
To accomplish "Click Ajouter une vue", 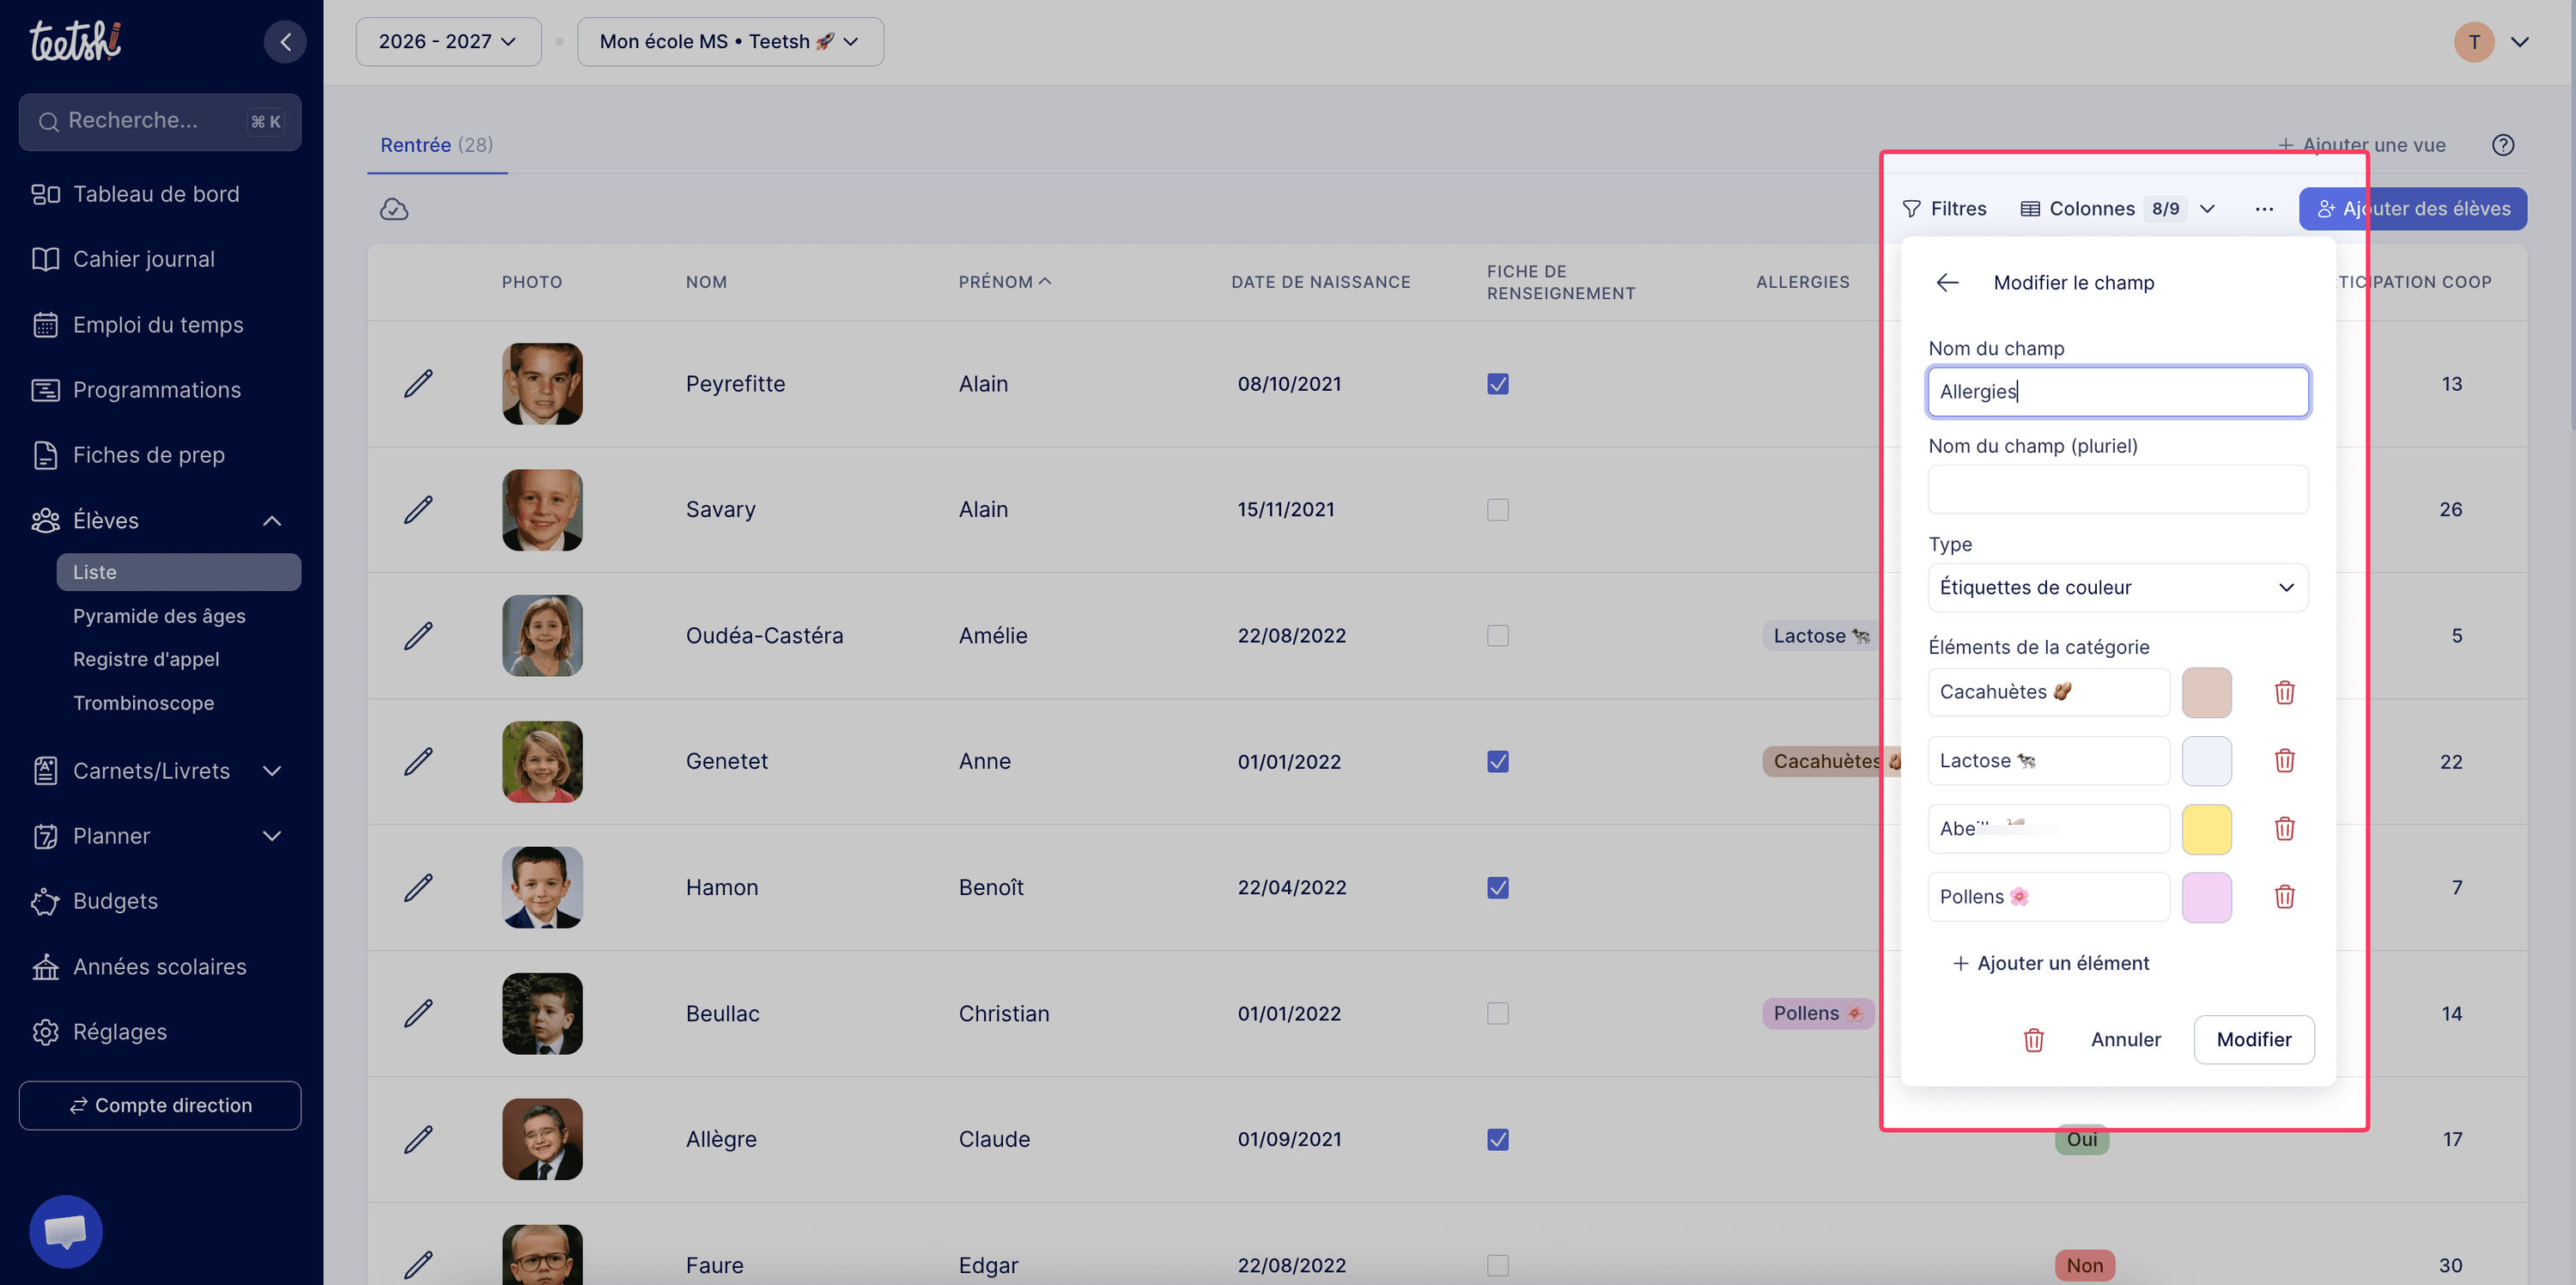I will coord(2361,145).
